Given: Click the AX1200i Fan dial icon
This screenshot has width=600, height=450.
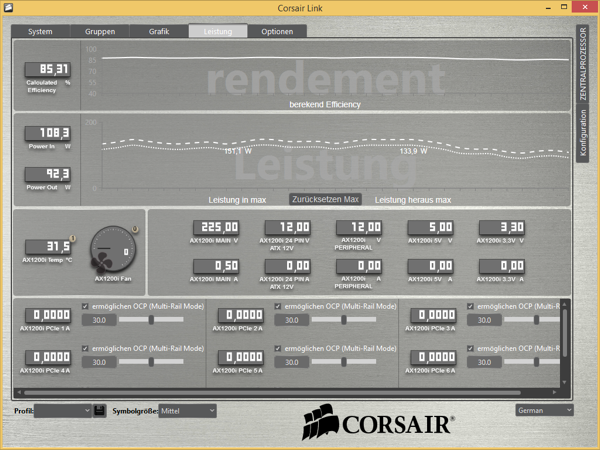Looking at the screenshot, I should click(113, 249).
